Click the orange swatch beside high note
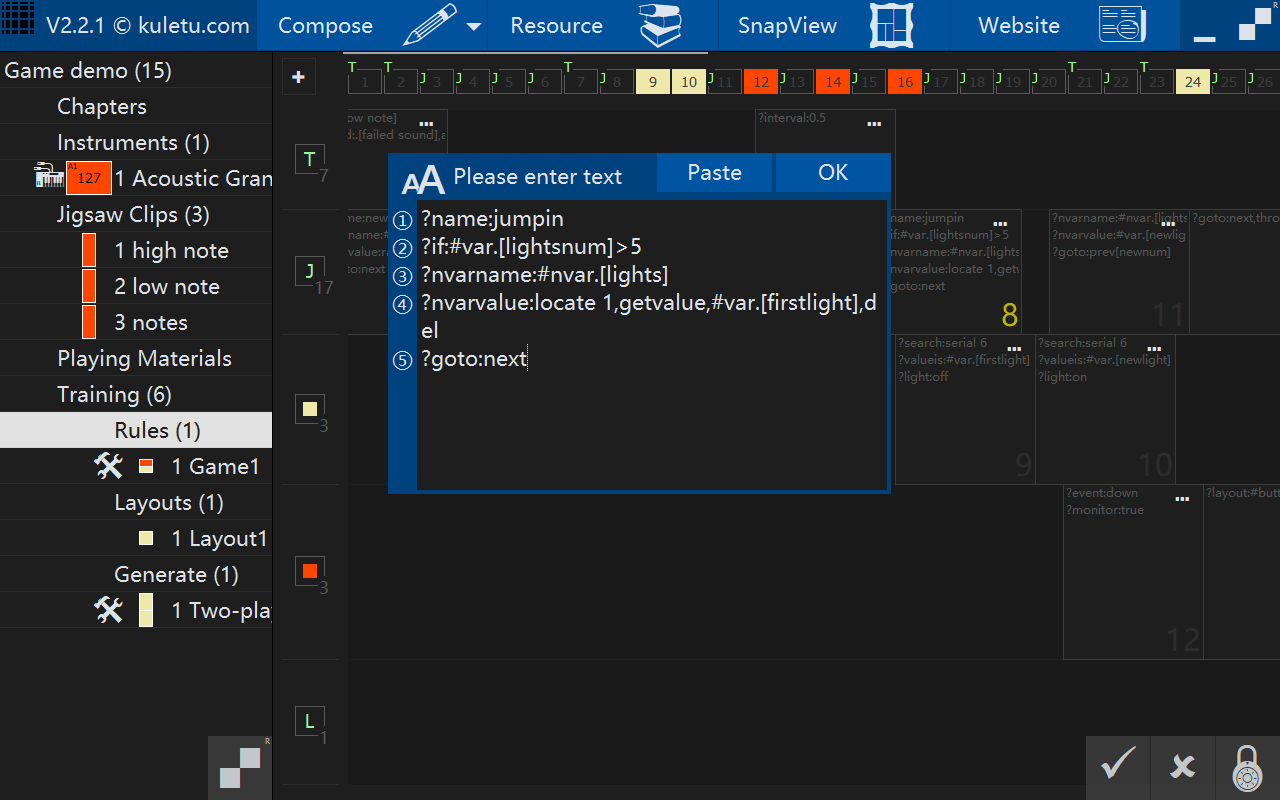The image size is (1280, 800). pyautogui.click(x=89, y=250)
